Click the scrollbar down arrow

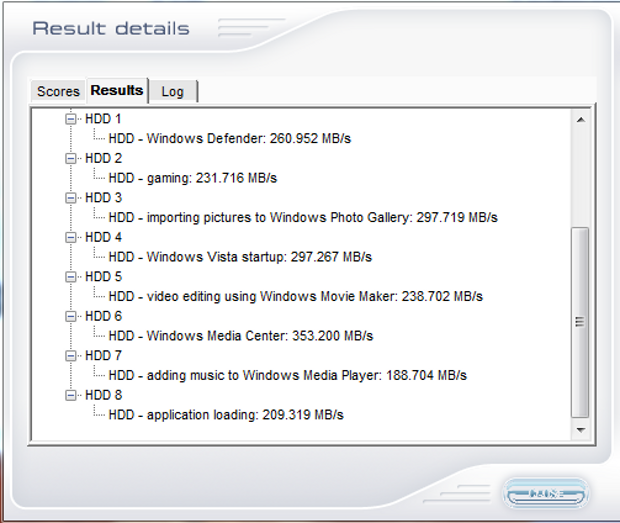[579, 429]
